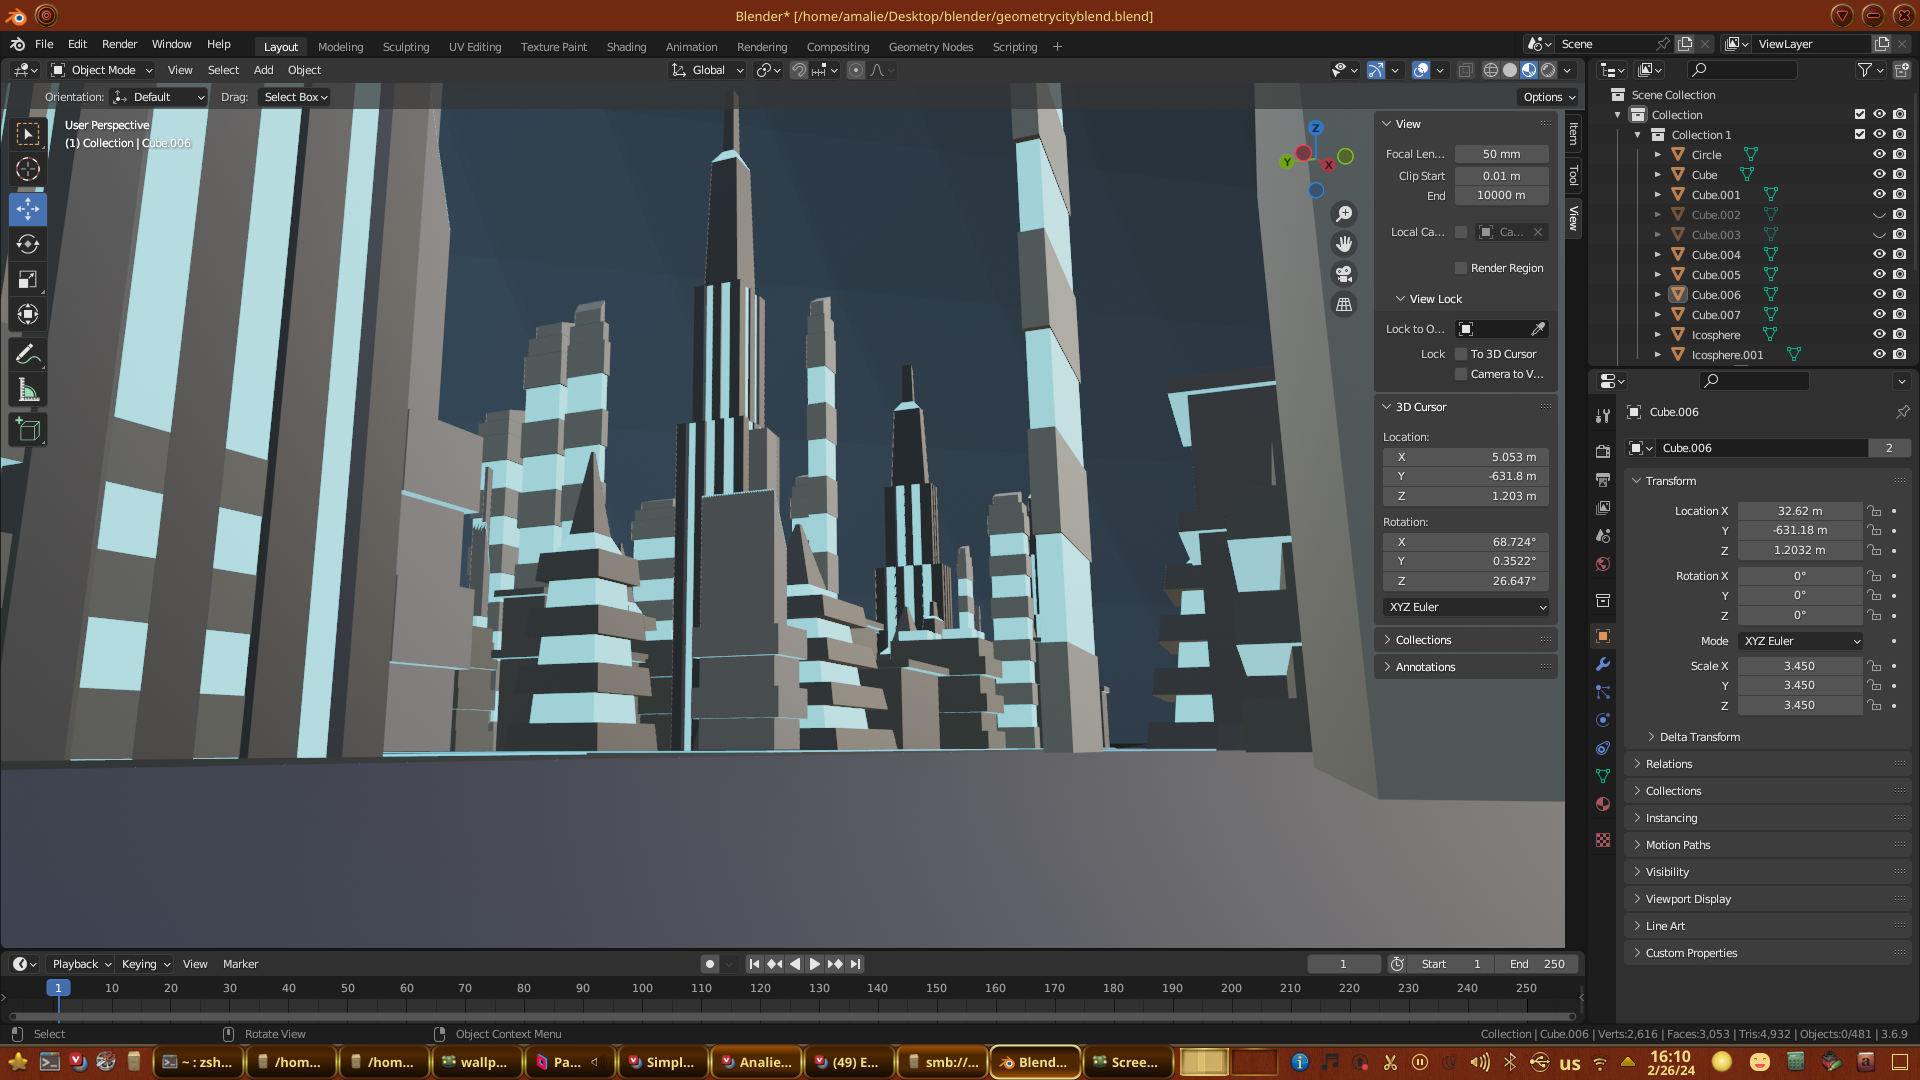The height and width of the screenshot is (1080, 1920).
Task: Click the Options button in the viewport header
Action: tap(1549, 97)
